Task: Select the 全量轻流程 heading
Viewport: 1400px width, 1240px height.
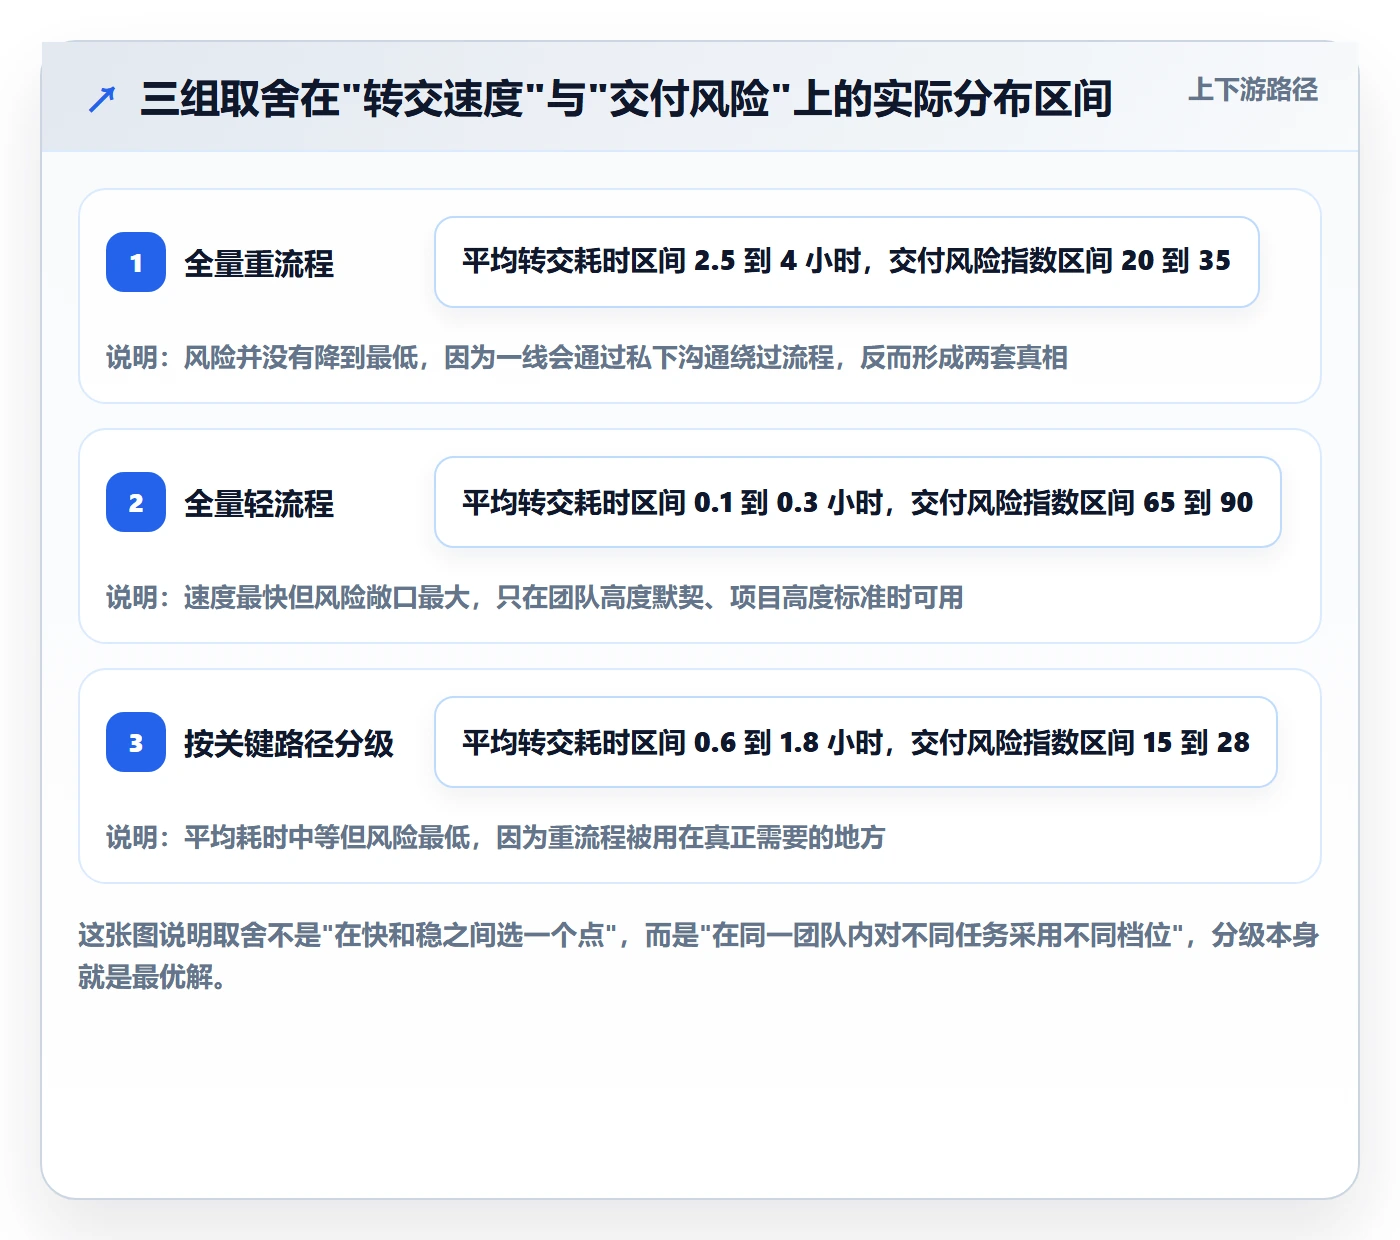Action: tap(259, 503)
